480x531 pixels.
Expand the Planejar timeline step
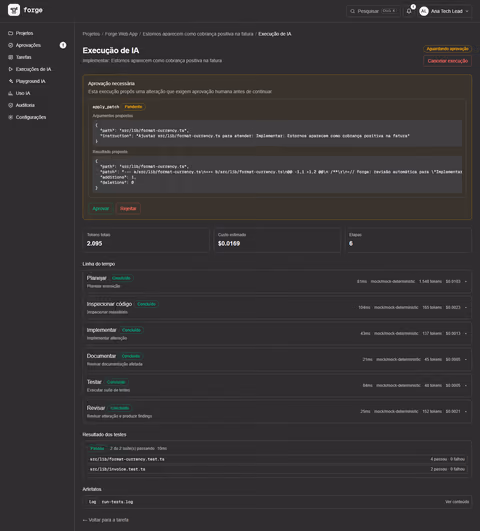(x=277, y=281)
